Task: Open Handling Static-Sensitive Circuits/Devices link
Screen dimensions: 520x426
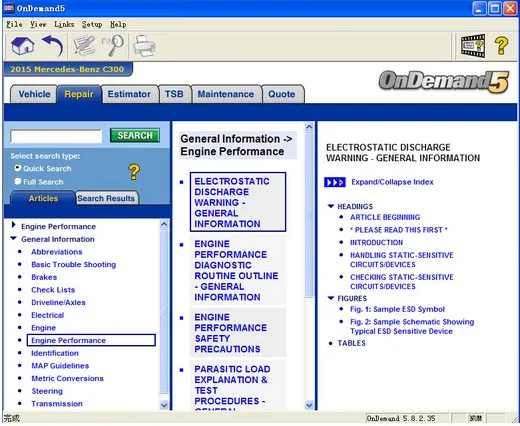Action: coord(402,260)
